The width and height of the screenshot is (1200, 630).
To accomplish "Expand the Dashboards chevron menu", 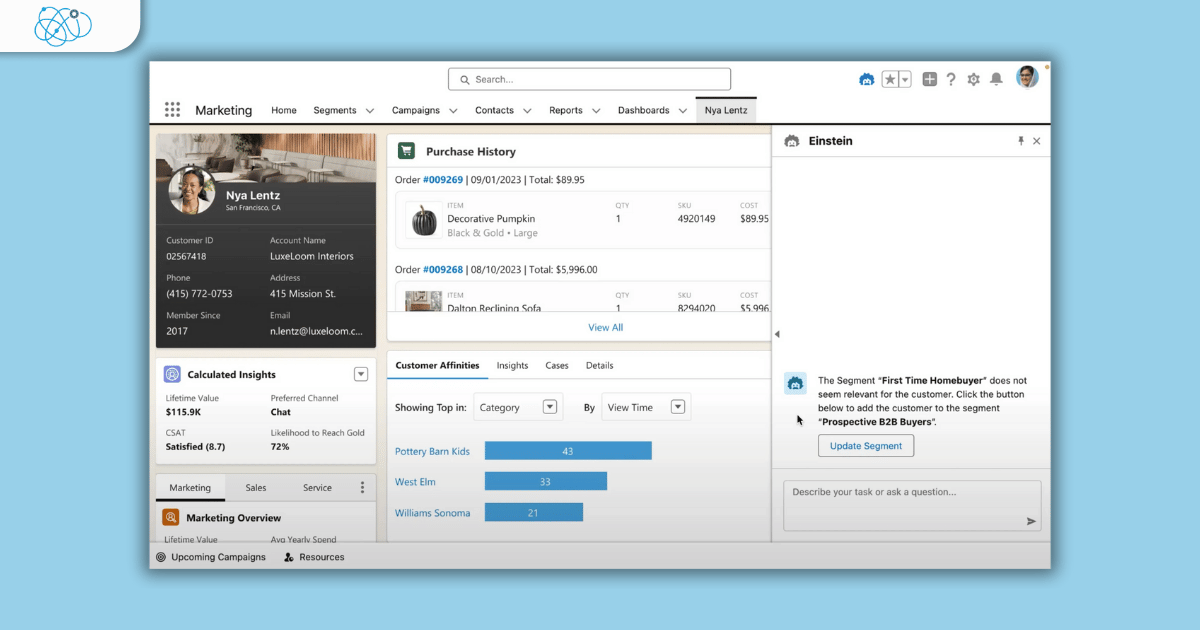I will pyautogui.click(x=683, y=111).
